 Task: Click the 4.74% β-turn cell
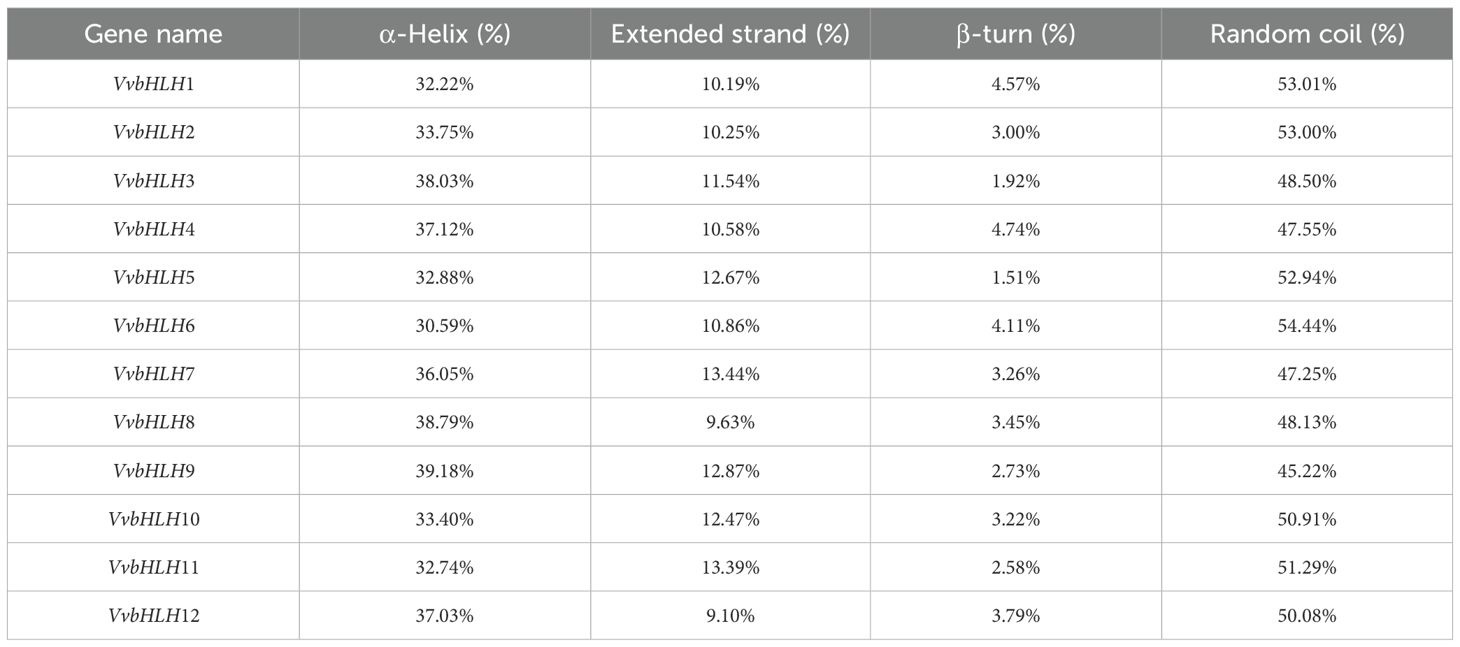click(x=1015, y=229)
